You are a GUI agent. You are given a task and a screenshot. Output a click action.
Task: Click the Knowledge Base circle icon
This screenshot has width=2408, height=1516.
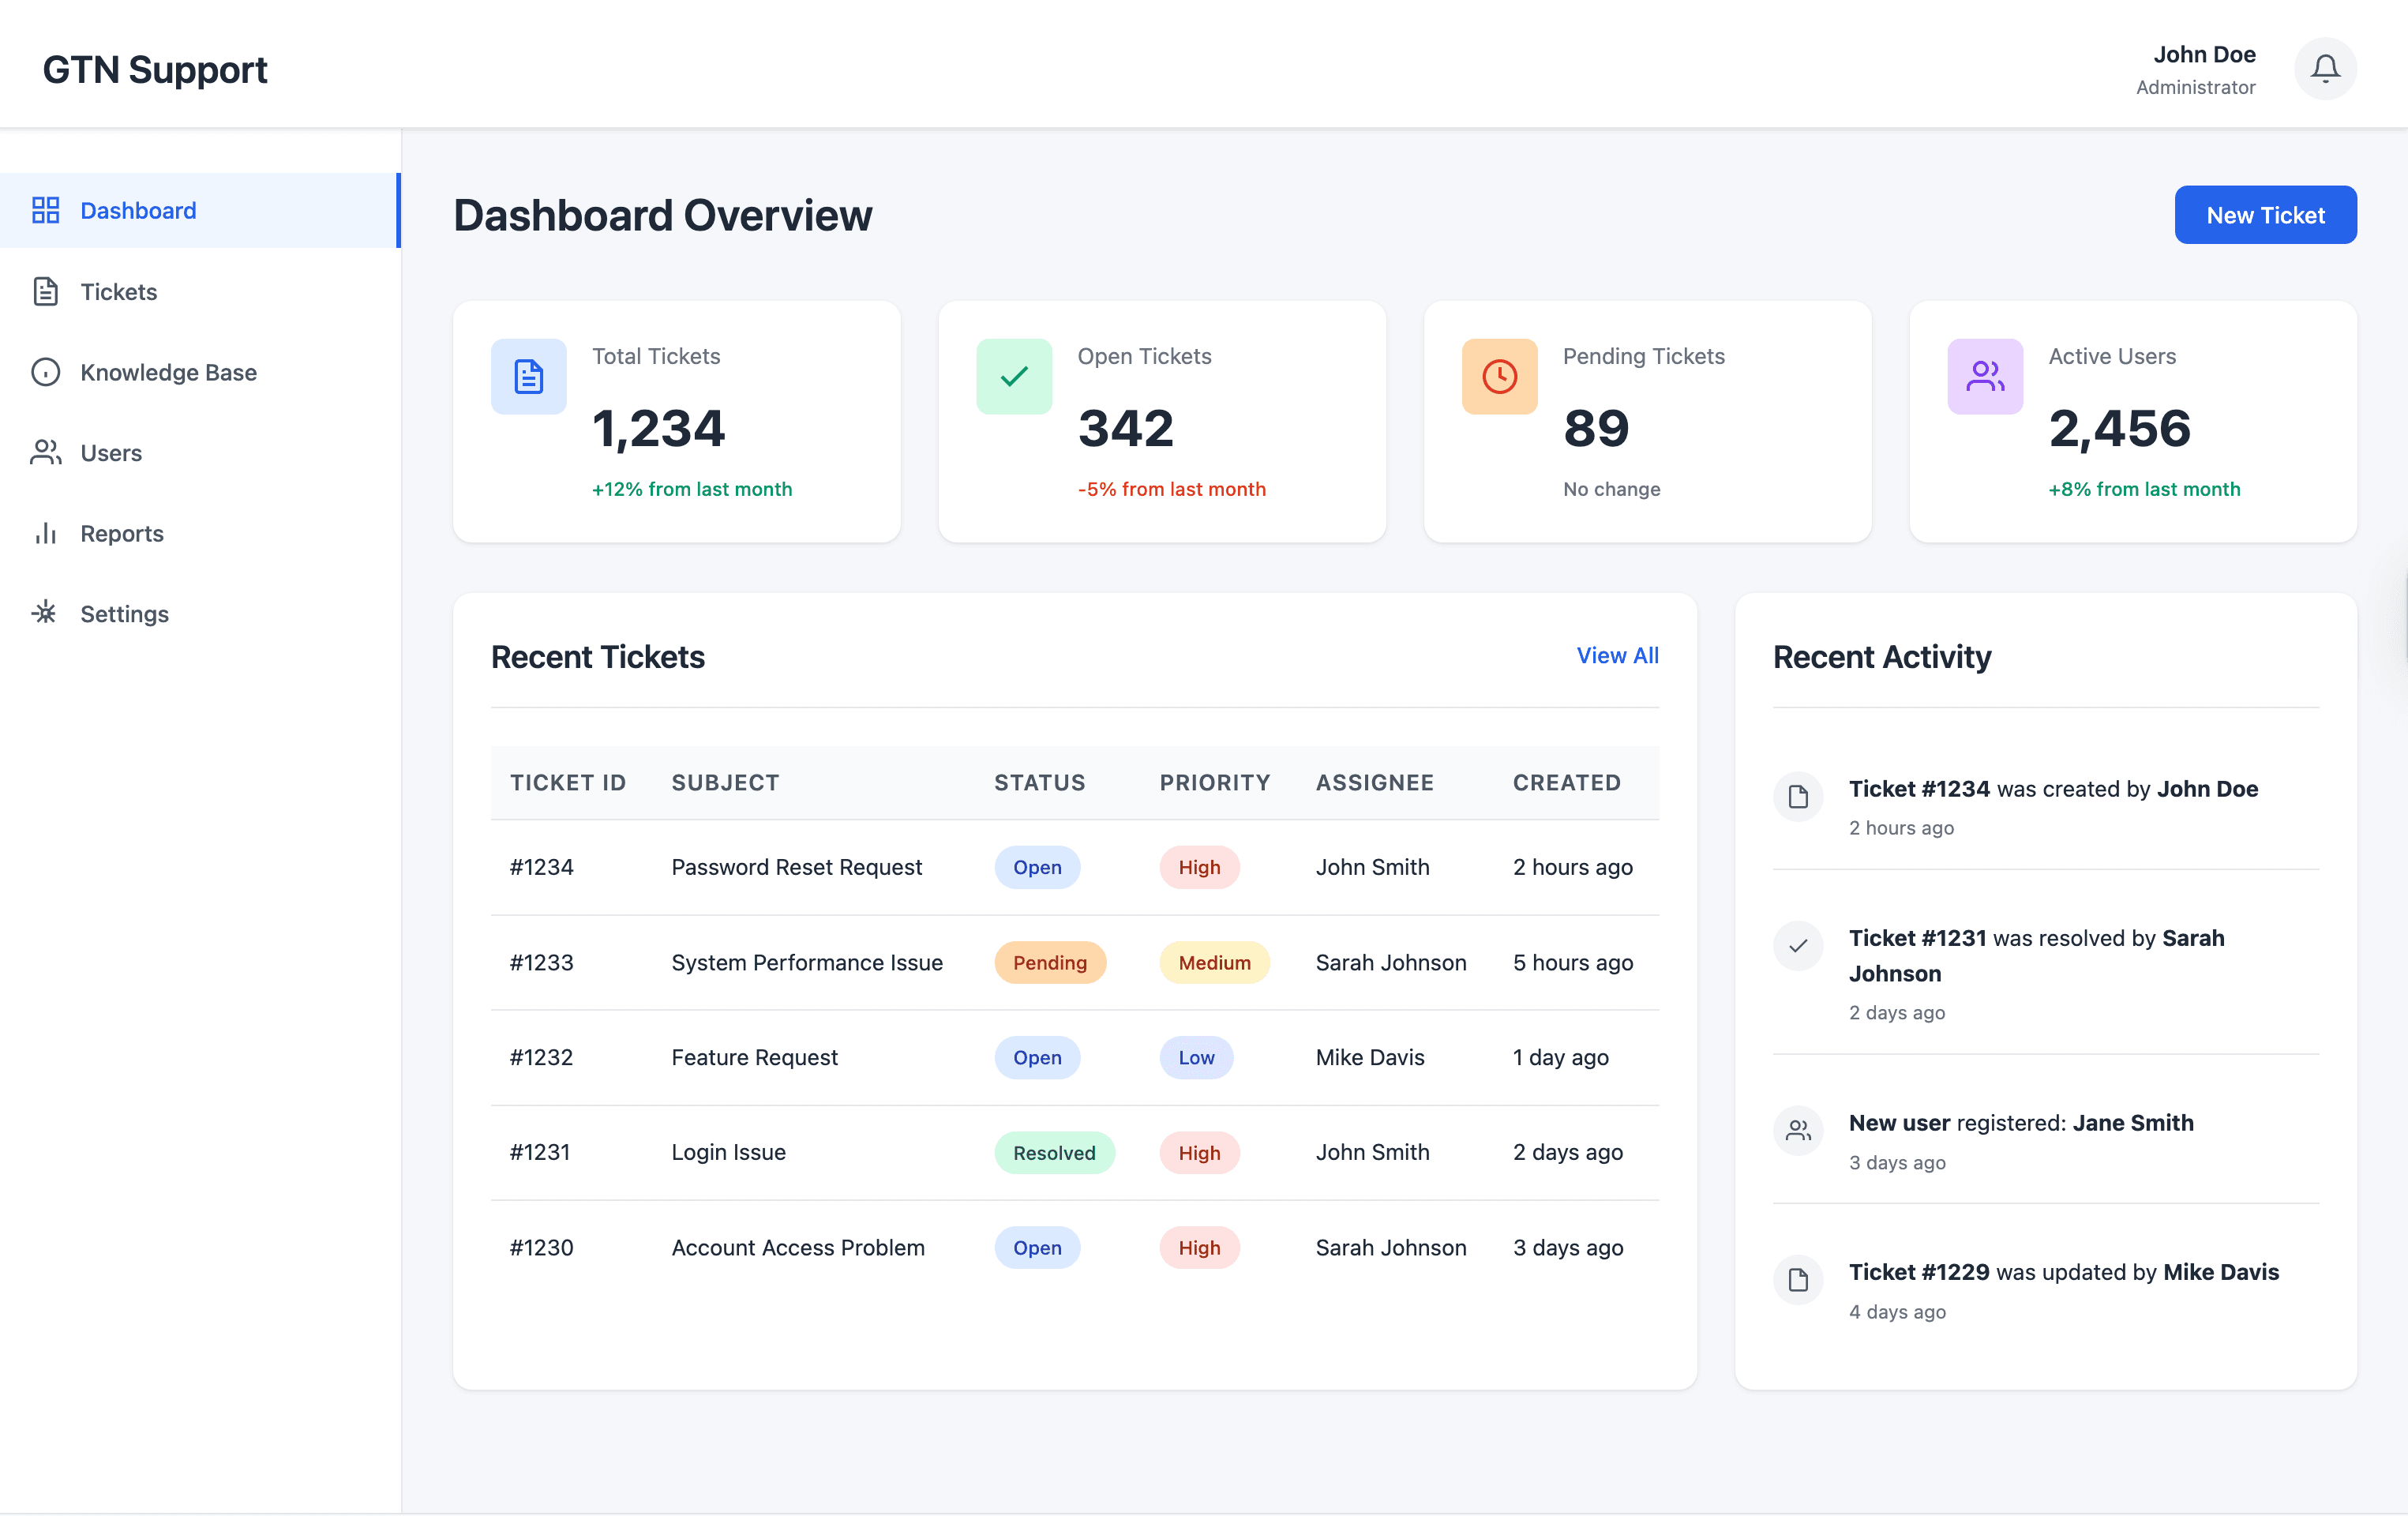(45, 372)
